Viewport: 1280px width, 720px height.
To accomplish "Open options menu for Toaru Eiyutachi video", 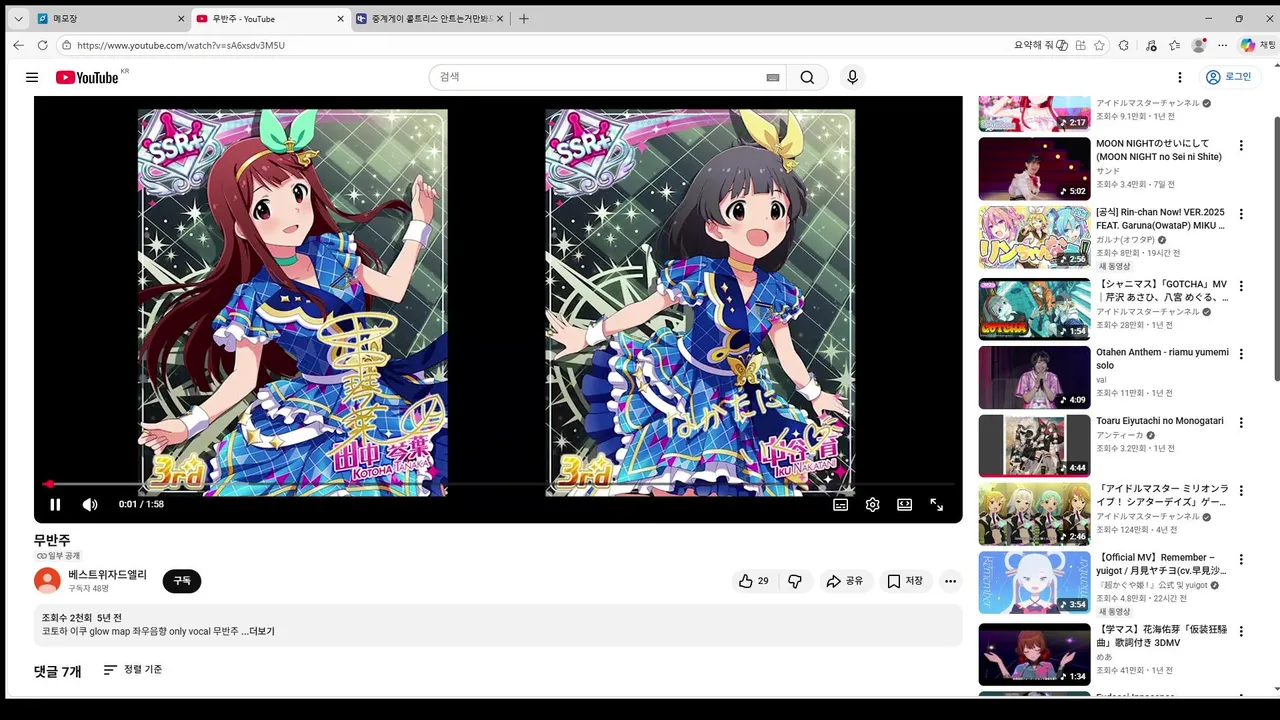I will (x=1241, y=423).
